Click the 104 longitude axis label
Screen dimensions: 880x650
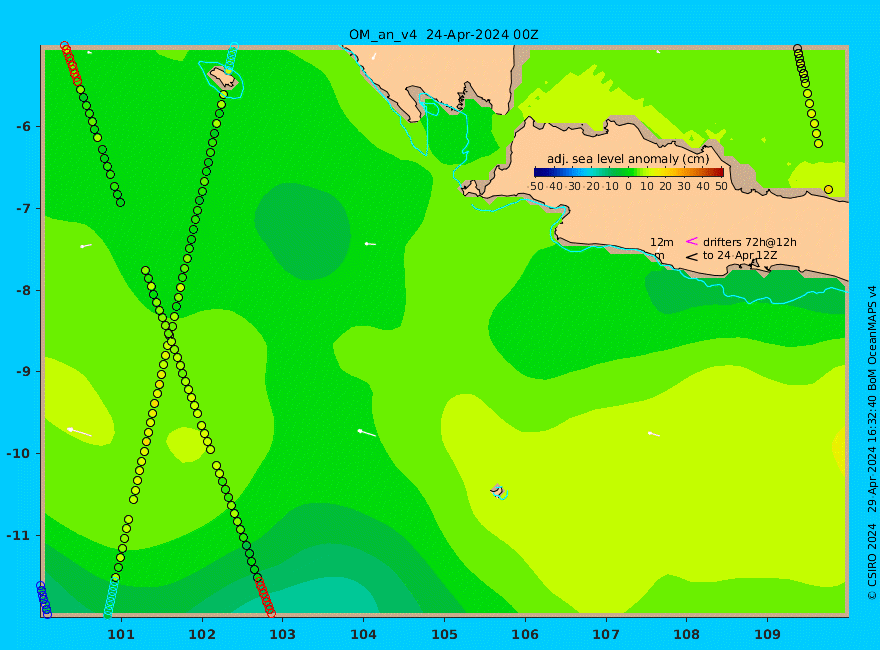click(363, 635)
